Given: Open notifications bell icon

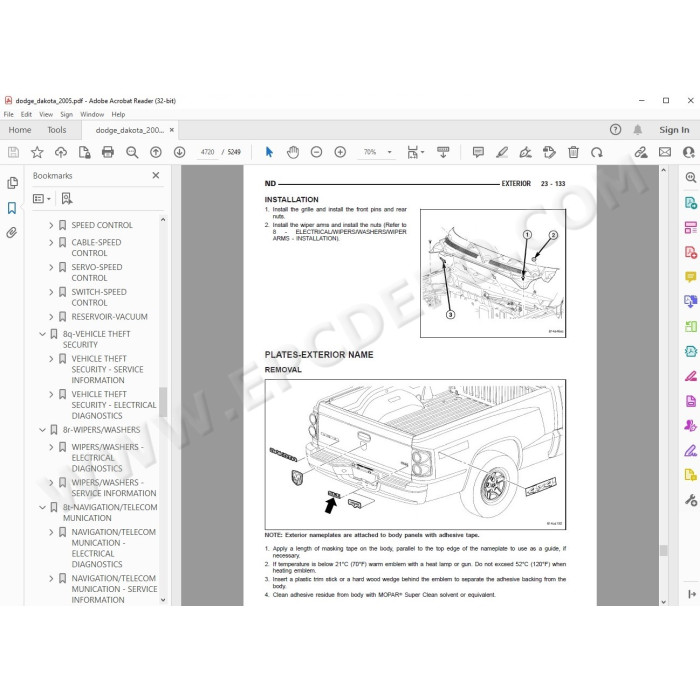Looking at the screenshot, I should [638, 130].
